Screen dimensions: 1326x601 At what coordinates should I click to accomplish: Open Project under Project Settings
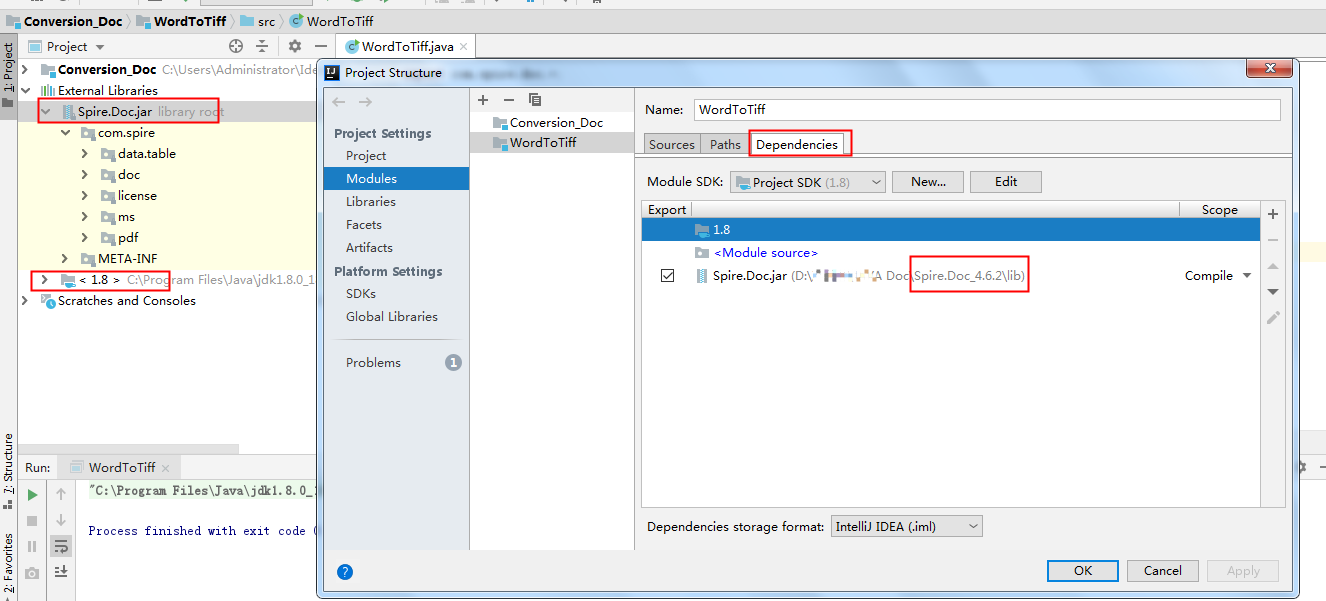click(366, 156)
